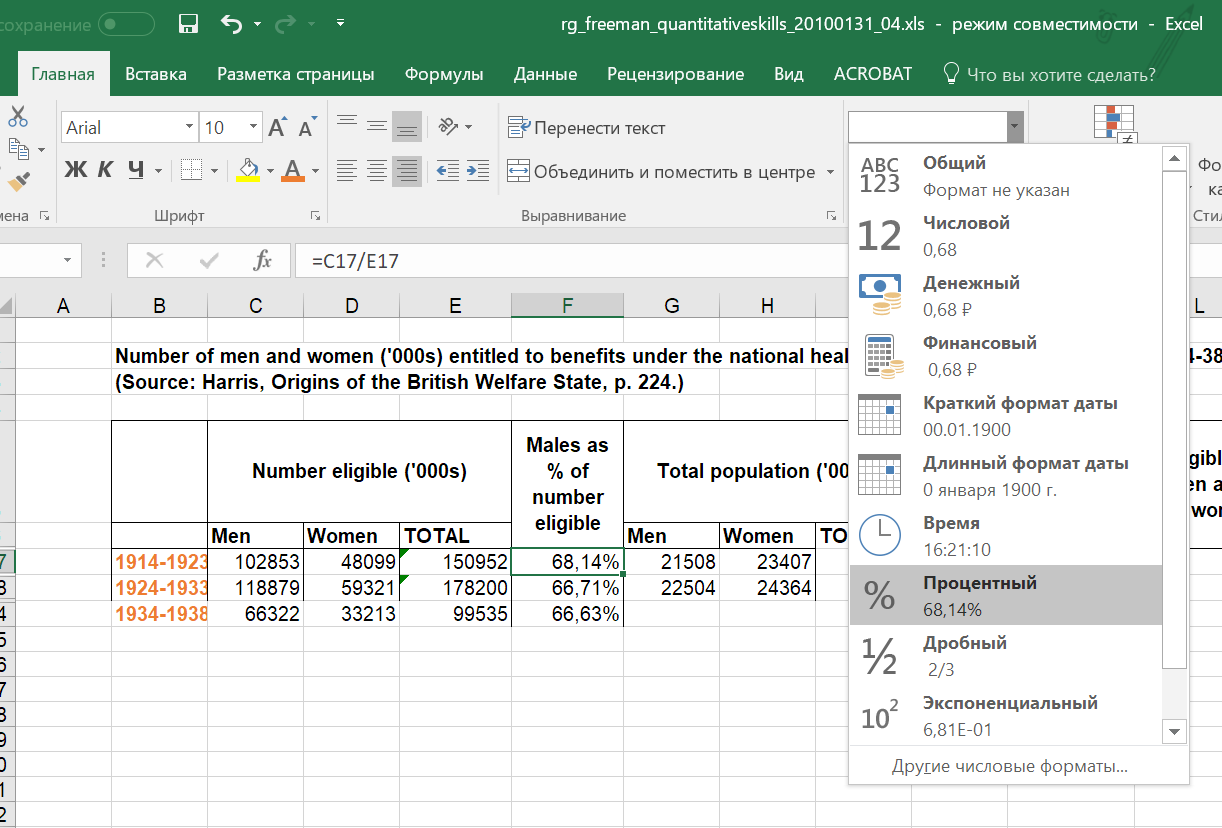Click Другие числовые форматы link
Image resolution: width=1222 pixels, height=828 pixels.
click(x=1009, y=767)
